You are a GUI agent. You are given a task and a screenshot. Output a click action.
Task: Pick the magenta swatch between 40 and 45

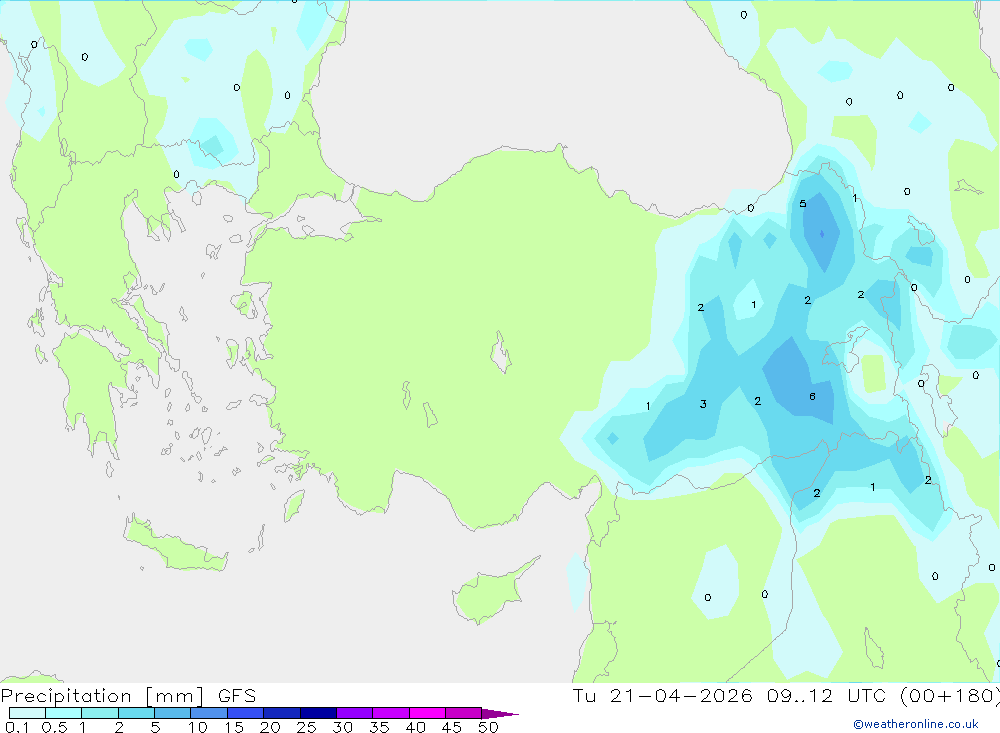(427, 713)
